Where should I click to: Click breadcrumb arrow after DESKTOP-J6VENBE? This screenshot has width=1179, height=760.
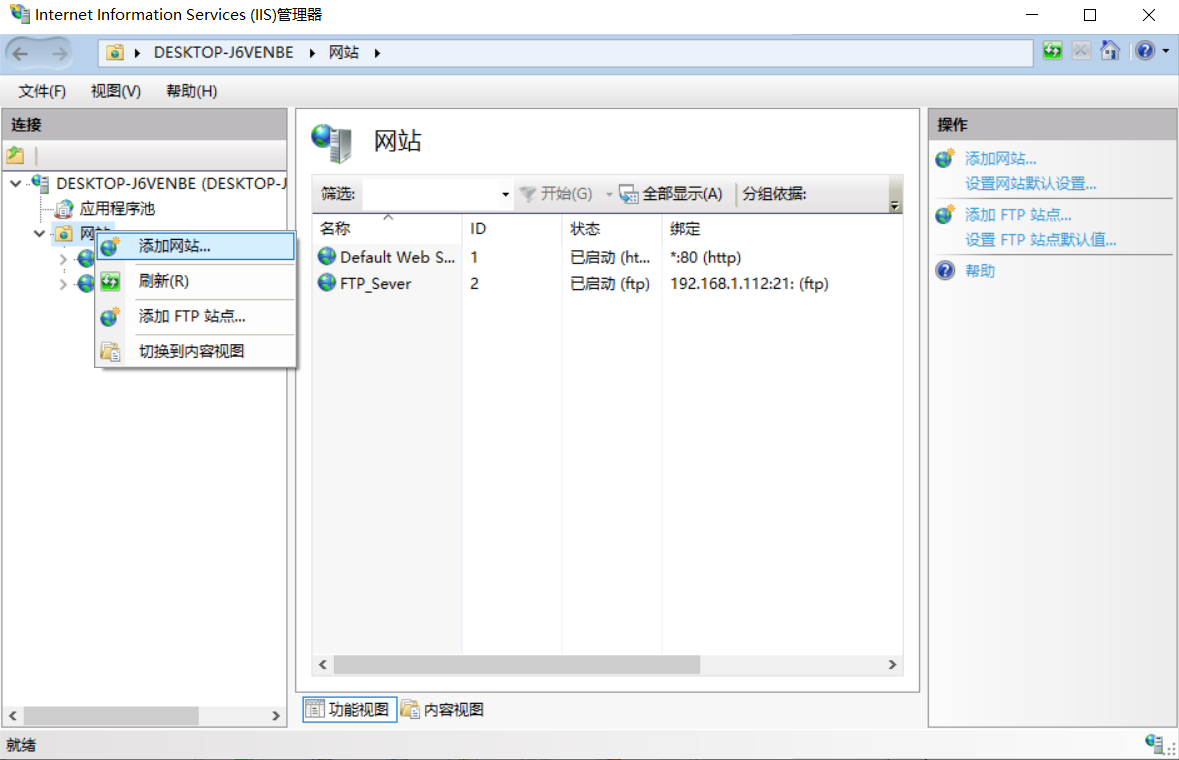pos(312,53)
